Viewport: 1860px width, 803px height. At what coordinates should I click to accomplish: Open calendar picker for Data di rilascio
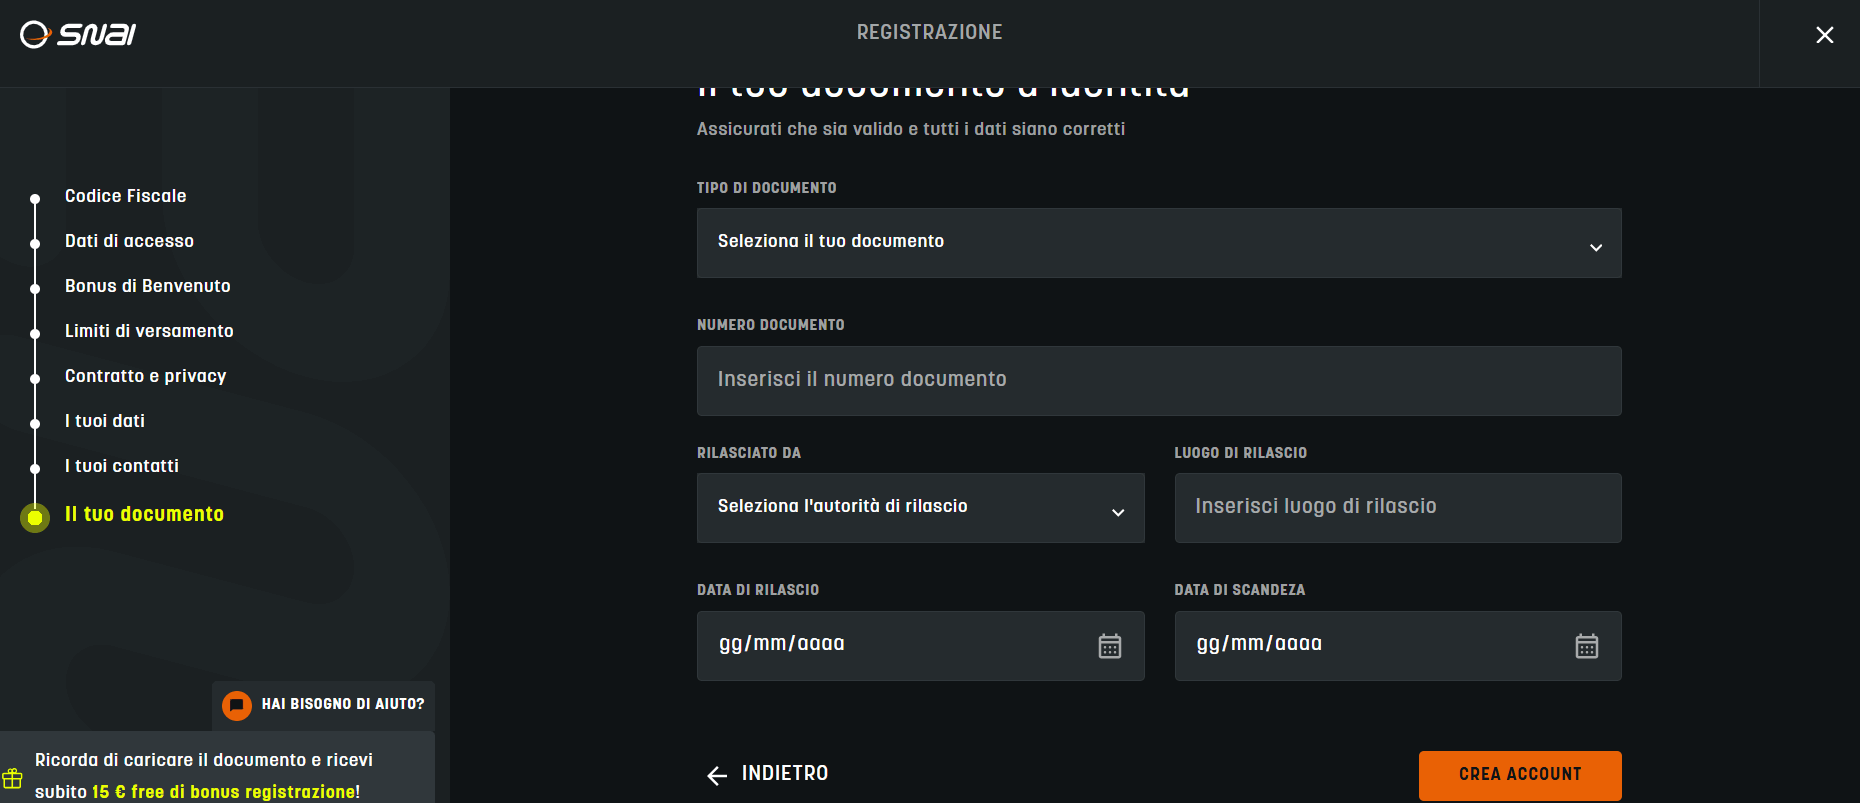click(x=1110, y=646)
